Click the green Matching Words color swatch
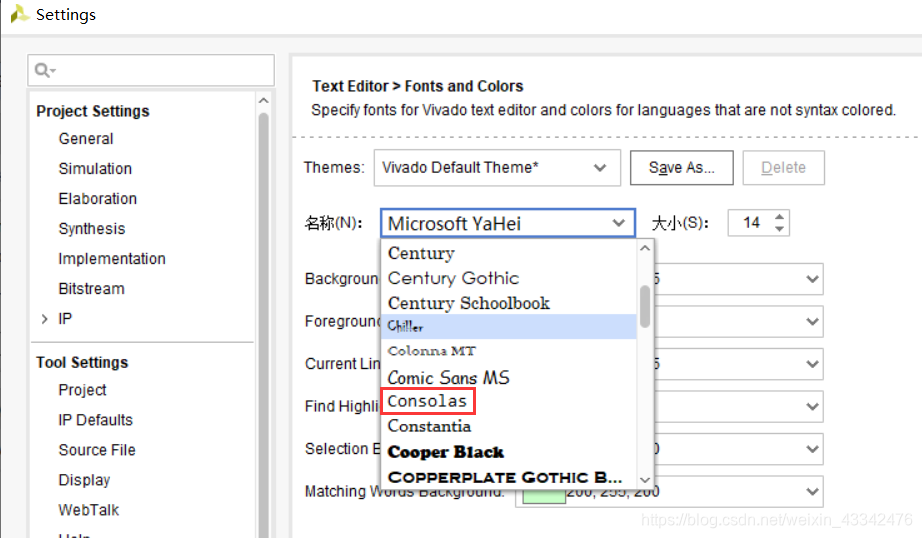Screen dimensions: 922x538 tap(544, 496)
